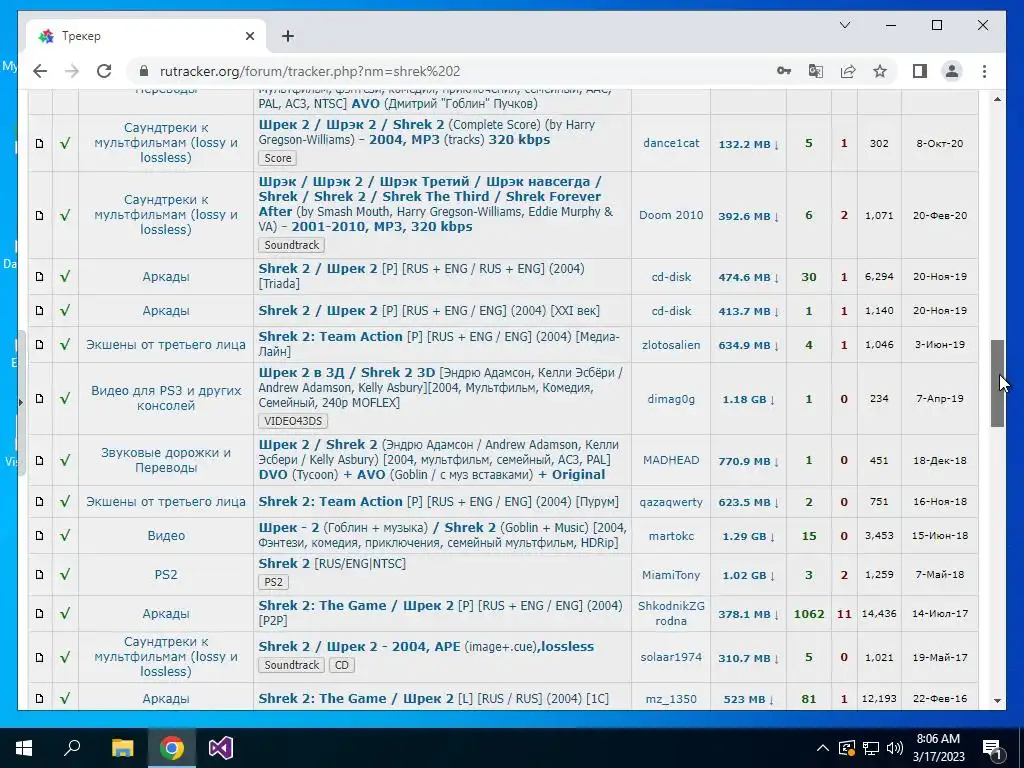Viewport: 1024px width, 768px height.
Task: Open the Shrek 2 Triada topic
Action: [421, 276]
